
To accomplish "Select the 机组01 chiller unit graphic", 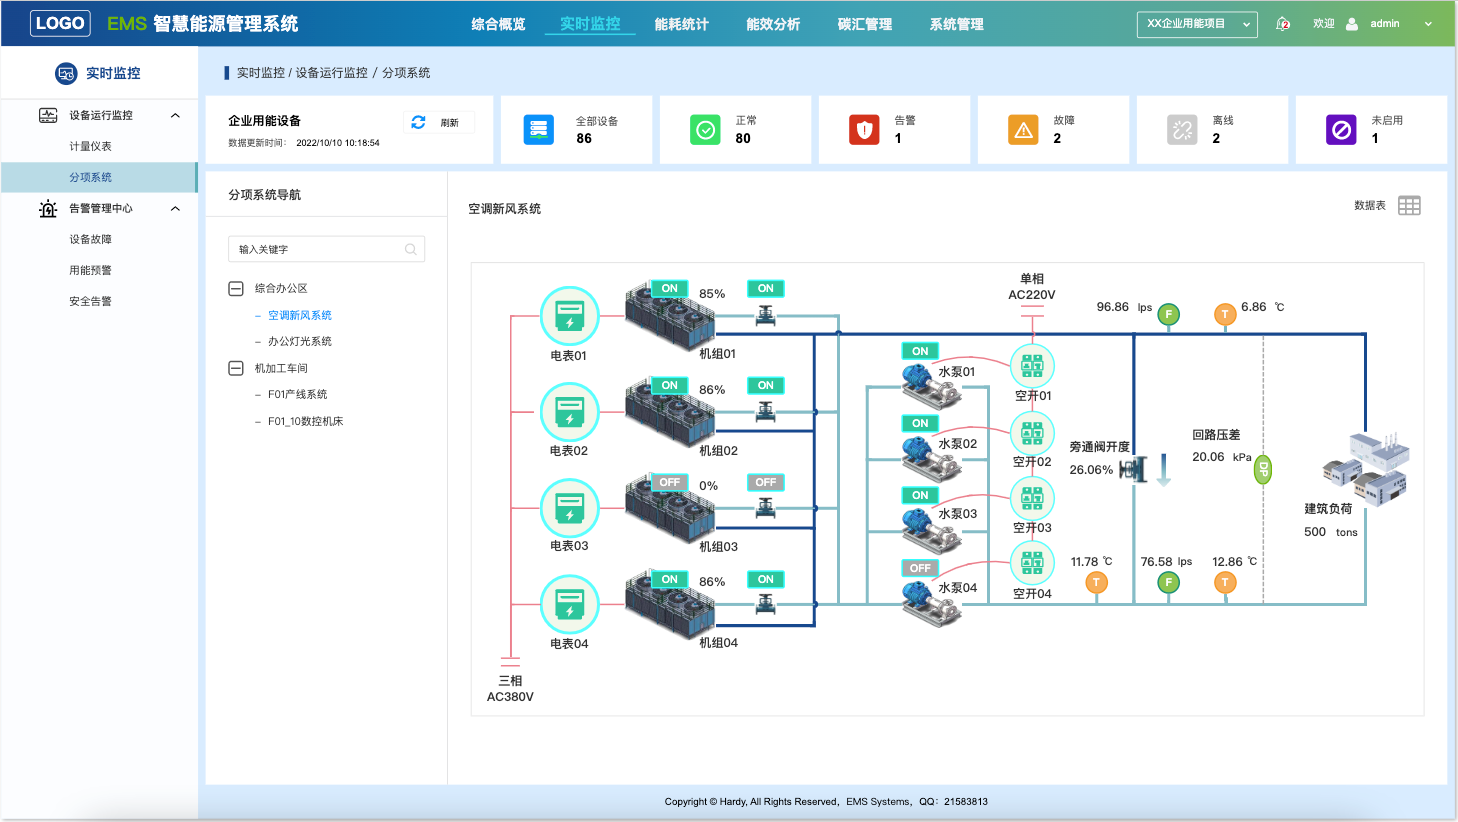I will [670, 318].
